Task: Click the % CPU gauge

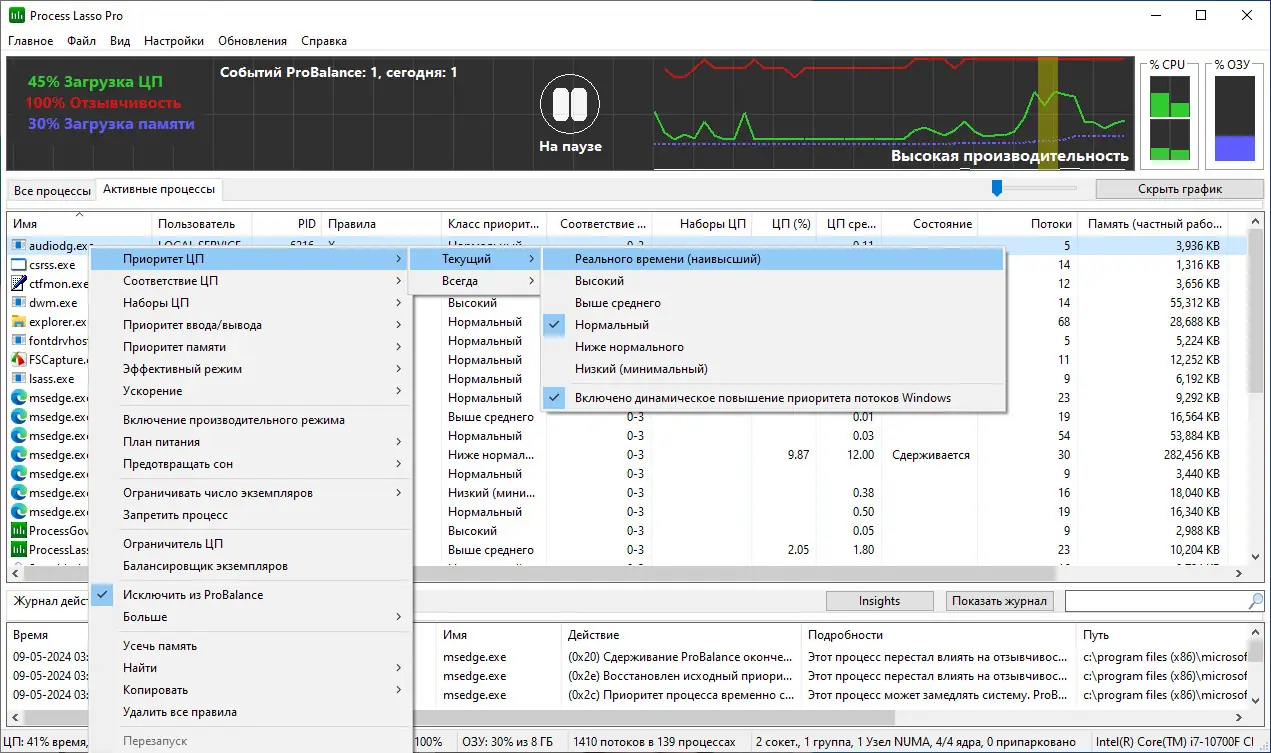Action: [x=1169, y=118]
